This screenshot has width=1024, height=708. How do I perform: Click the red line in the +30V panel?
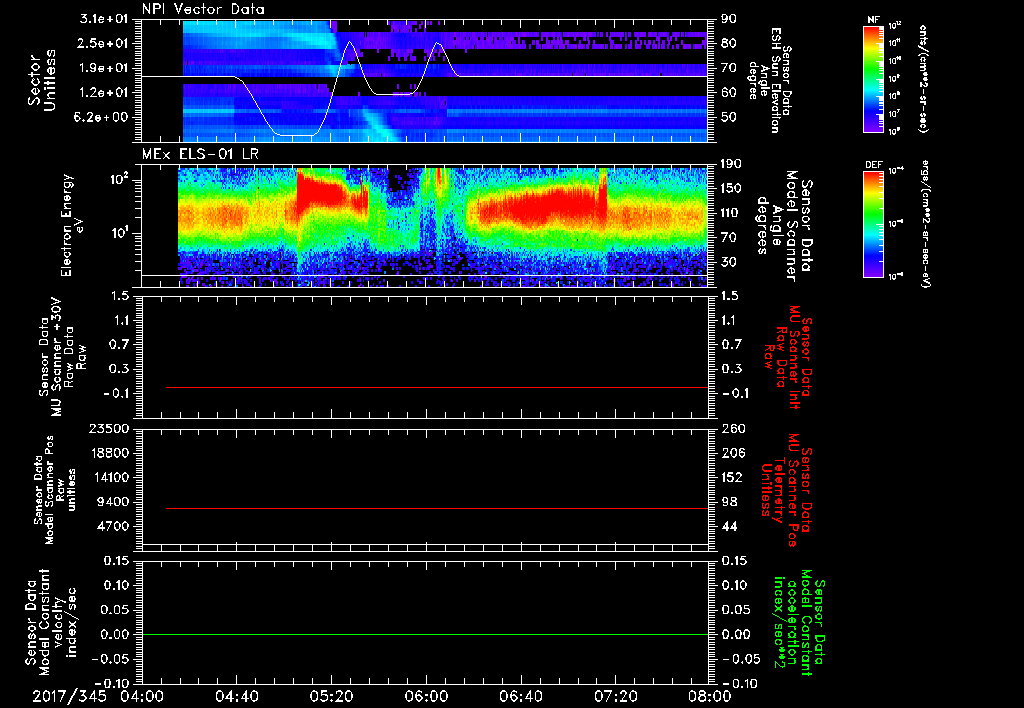point(437,387)
